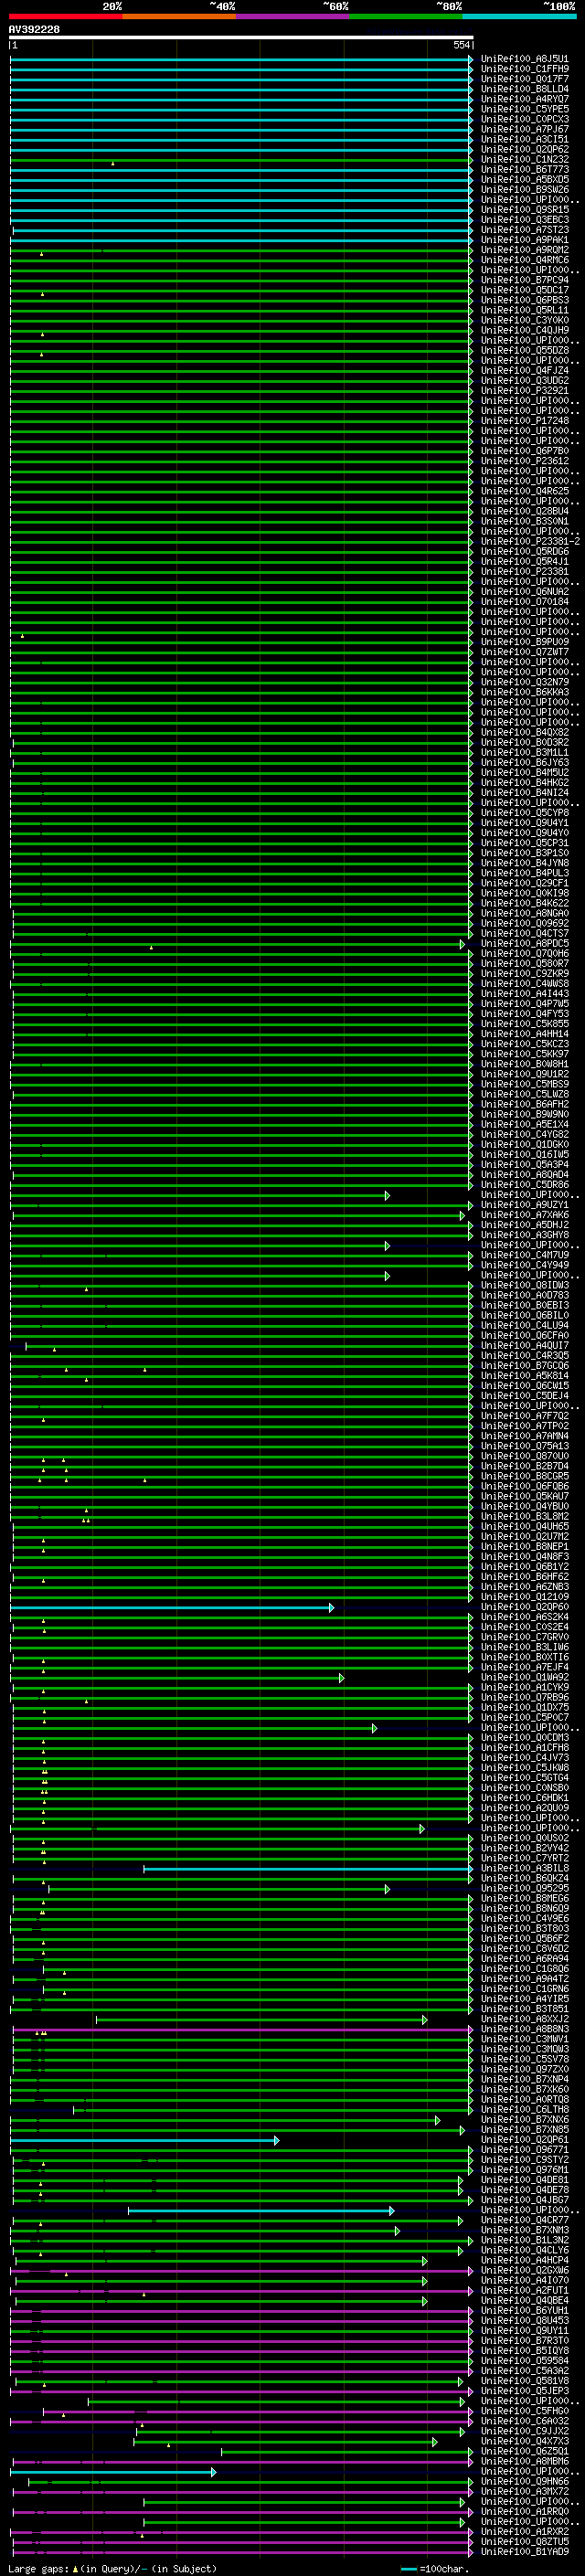Select the UniRef100_B6T773 label
The width and height of the screenshot is (585, 2576).
click(524, 169)
